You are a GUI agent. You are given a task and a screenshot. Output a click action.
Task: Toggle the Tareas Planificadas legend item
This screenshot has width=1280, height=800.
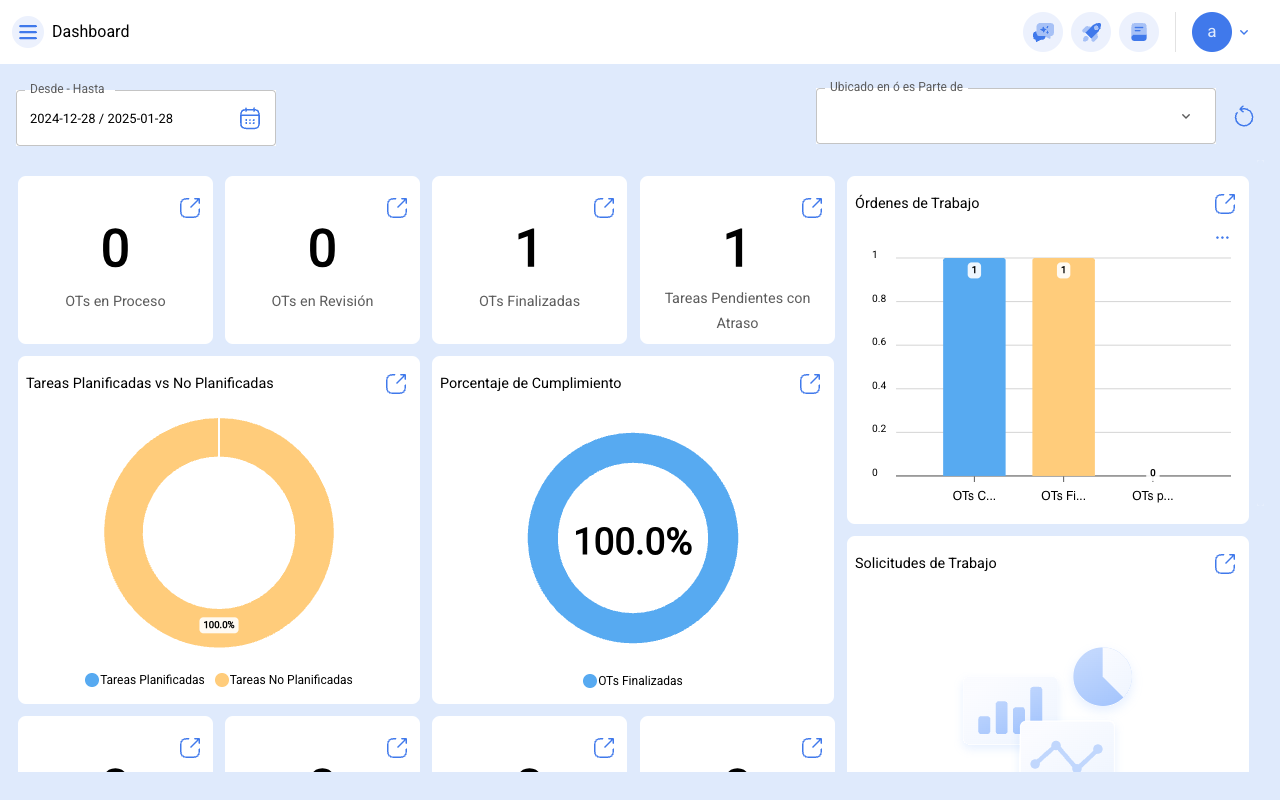pyautogui.click(x=145, y=680)
